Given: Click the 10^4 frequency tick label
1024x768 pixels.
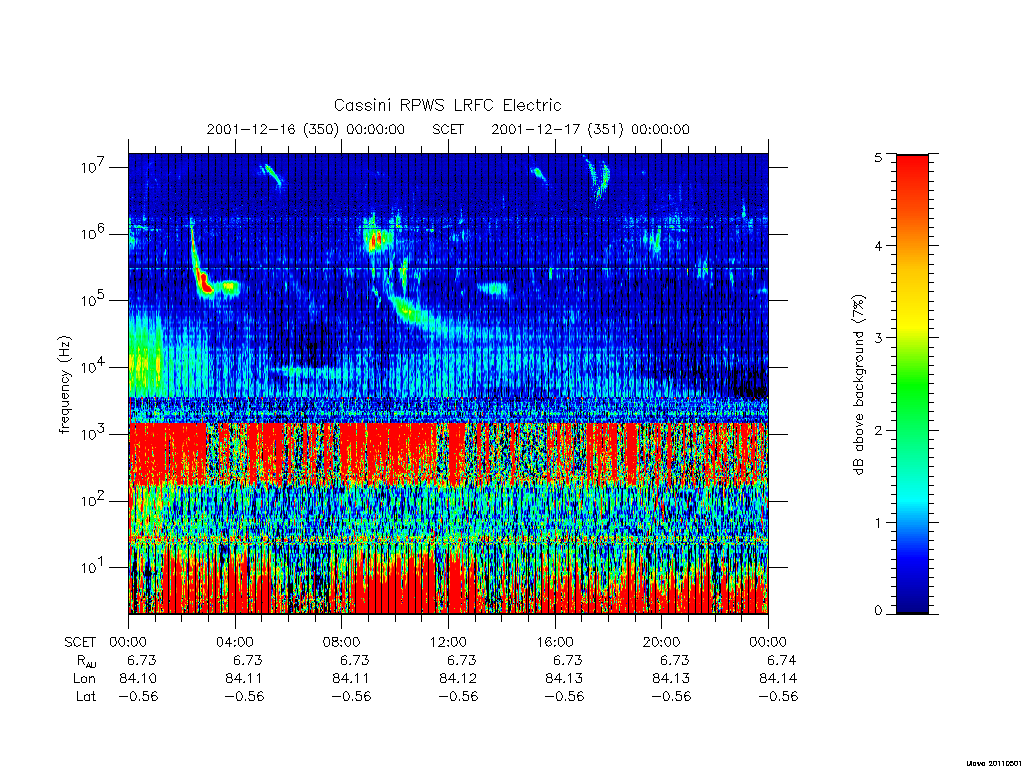Looking at the screenshot, I should tap(94, 367).
